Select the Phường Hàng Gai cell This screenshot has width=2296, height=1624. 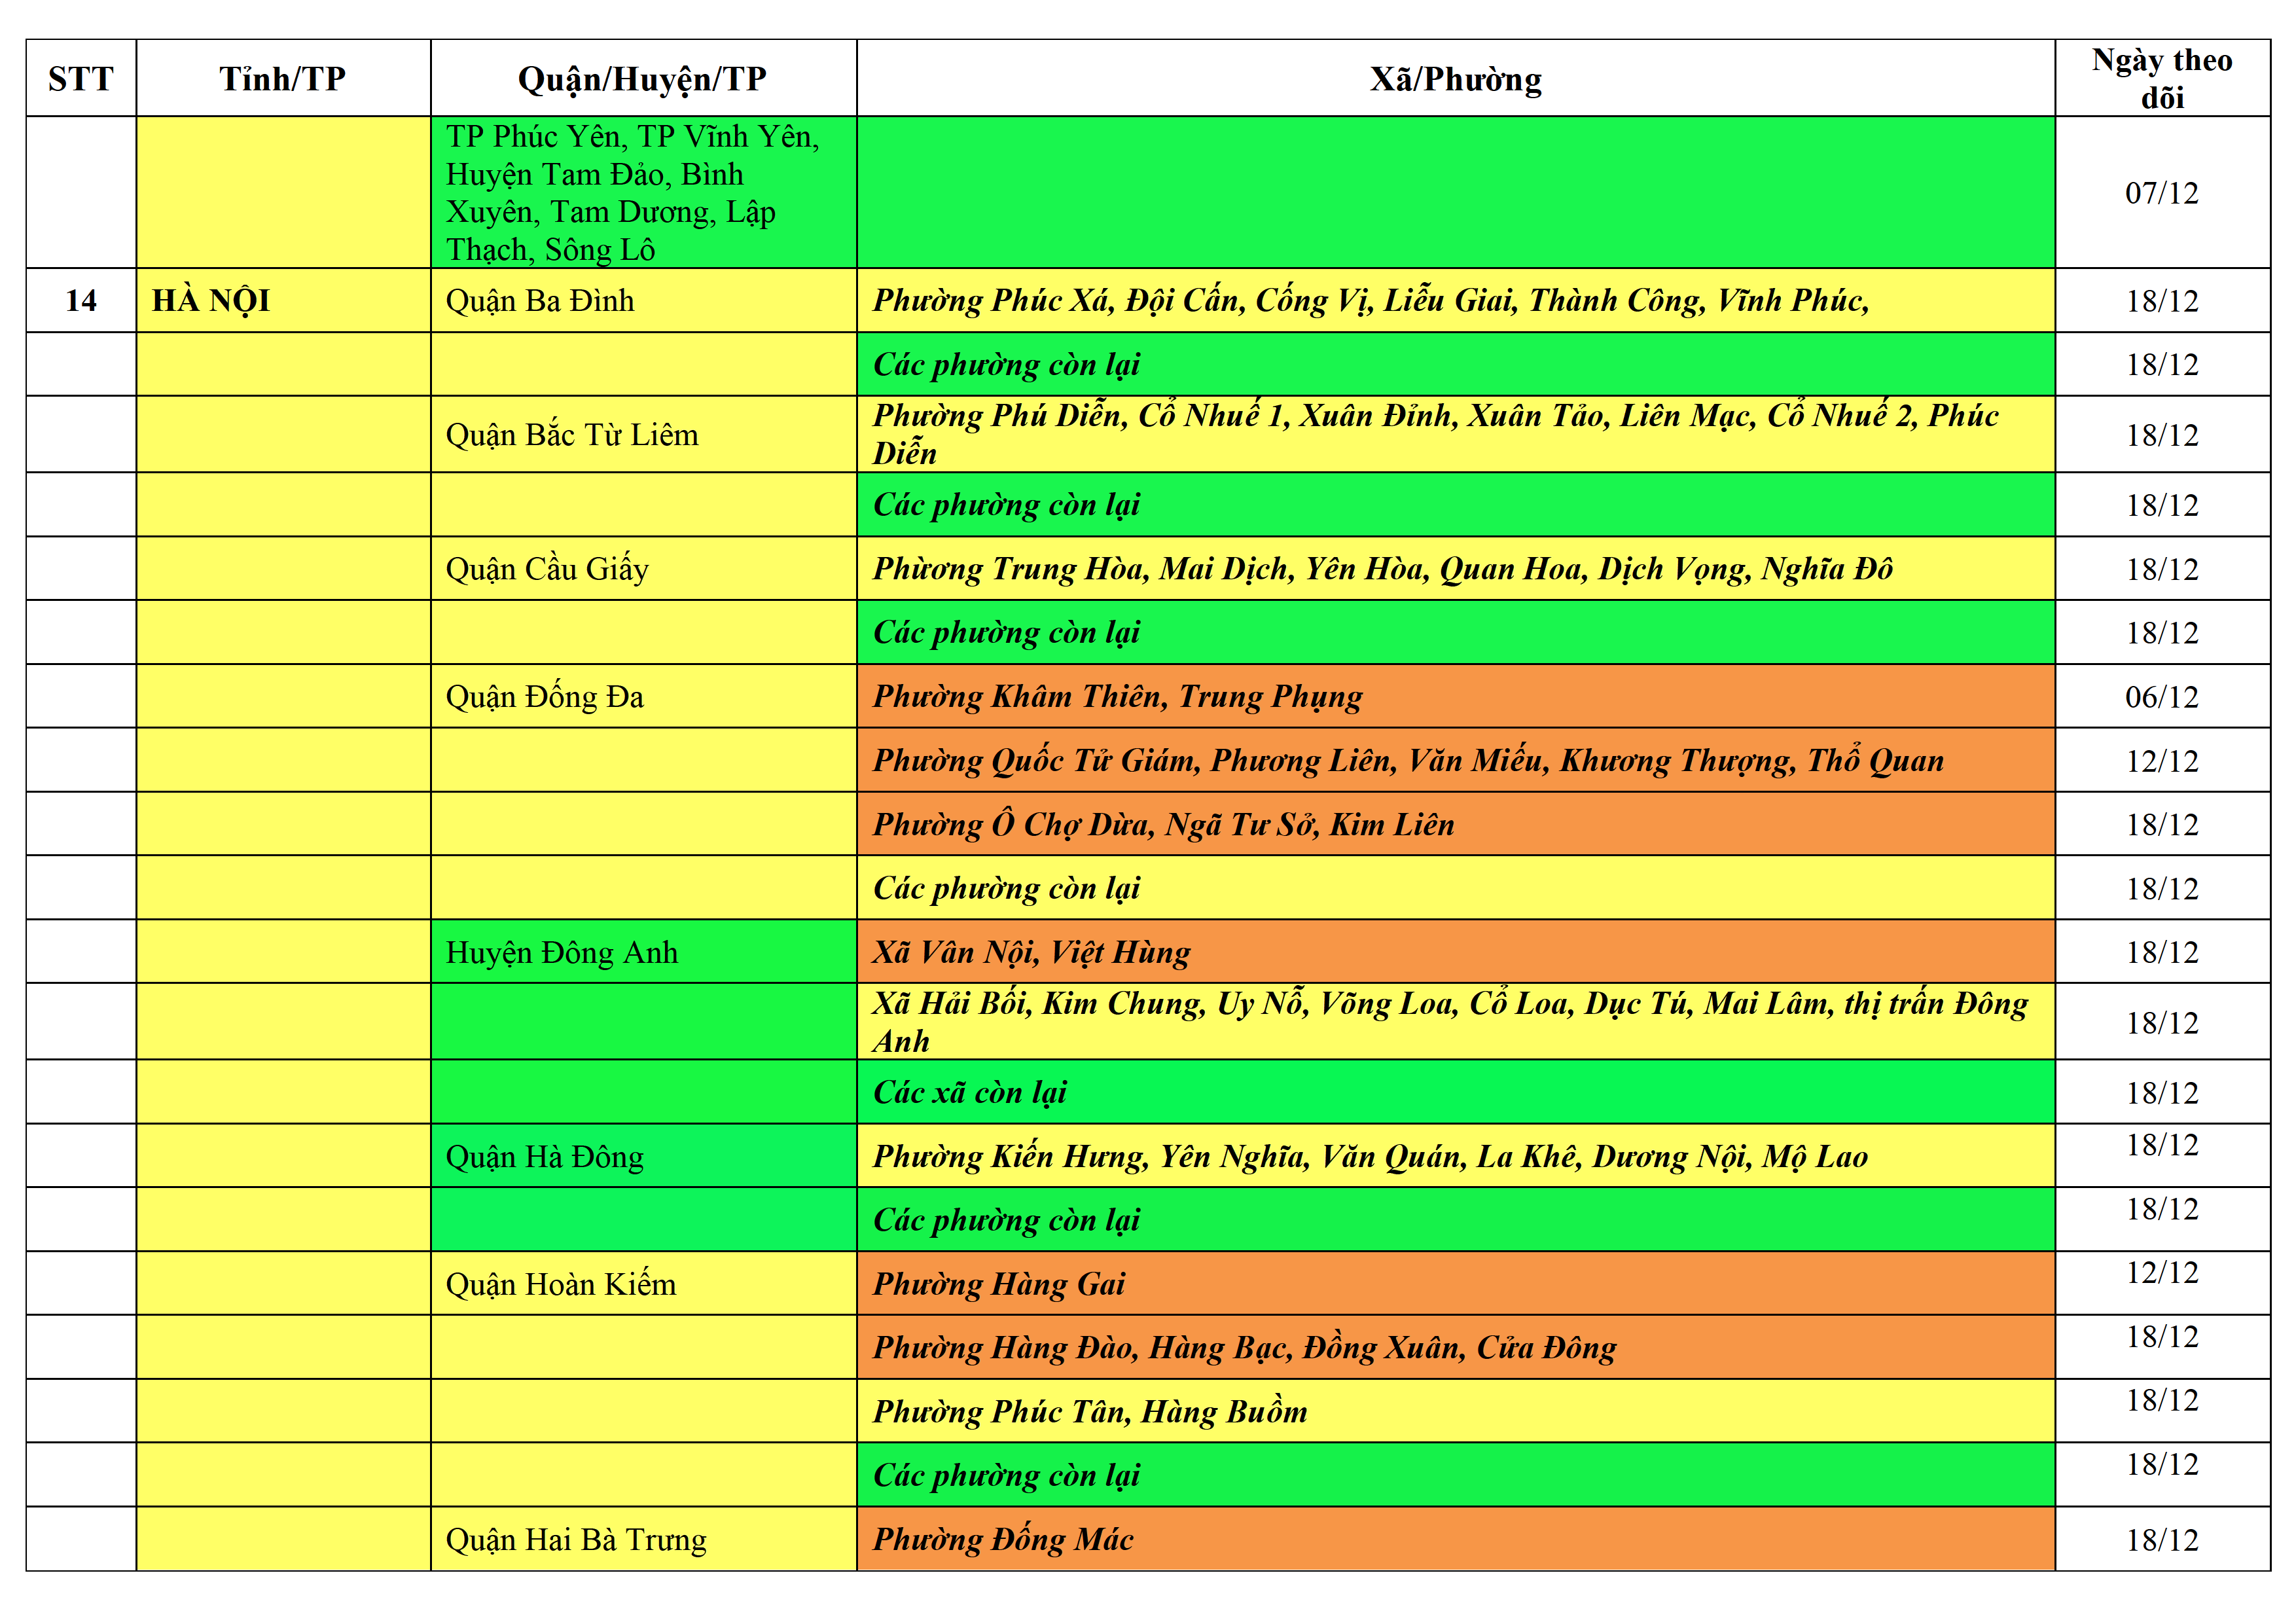(x=1455, y=1284)
